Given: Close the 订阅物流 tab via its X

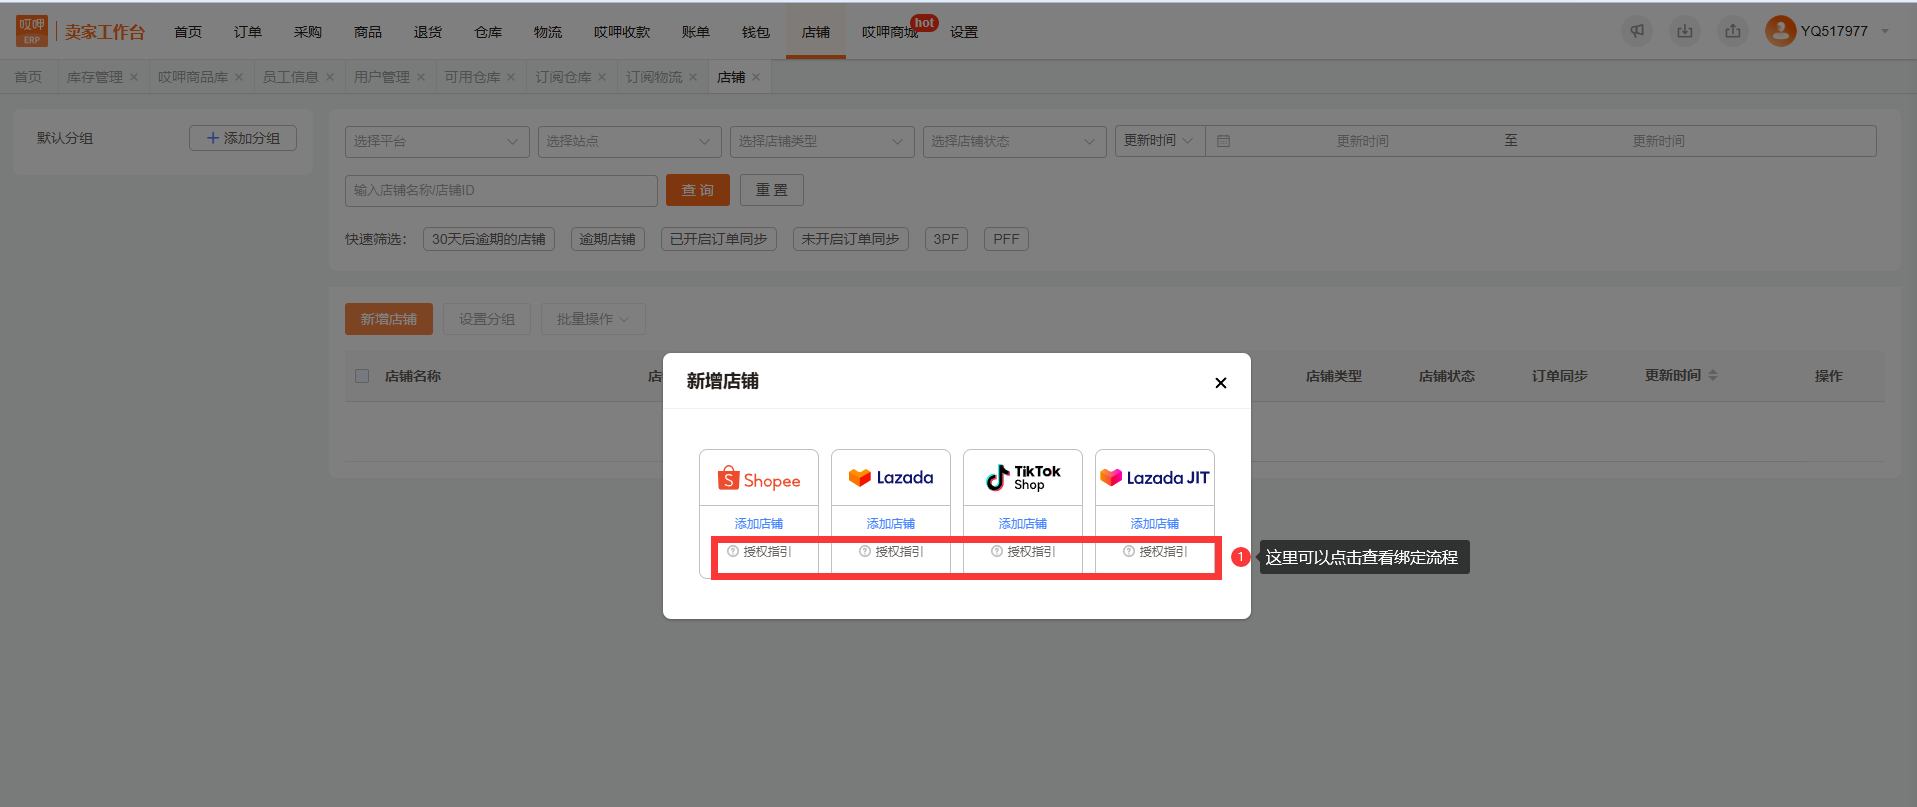Looking at the screenshot, I should tap(693, 77).
